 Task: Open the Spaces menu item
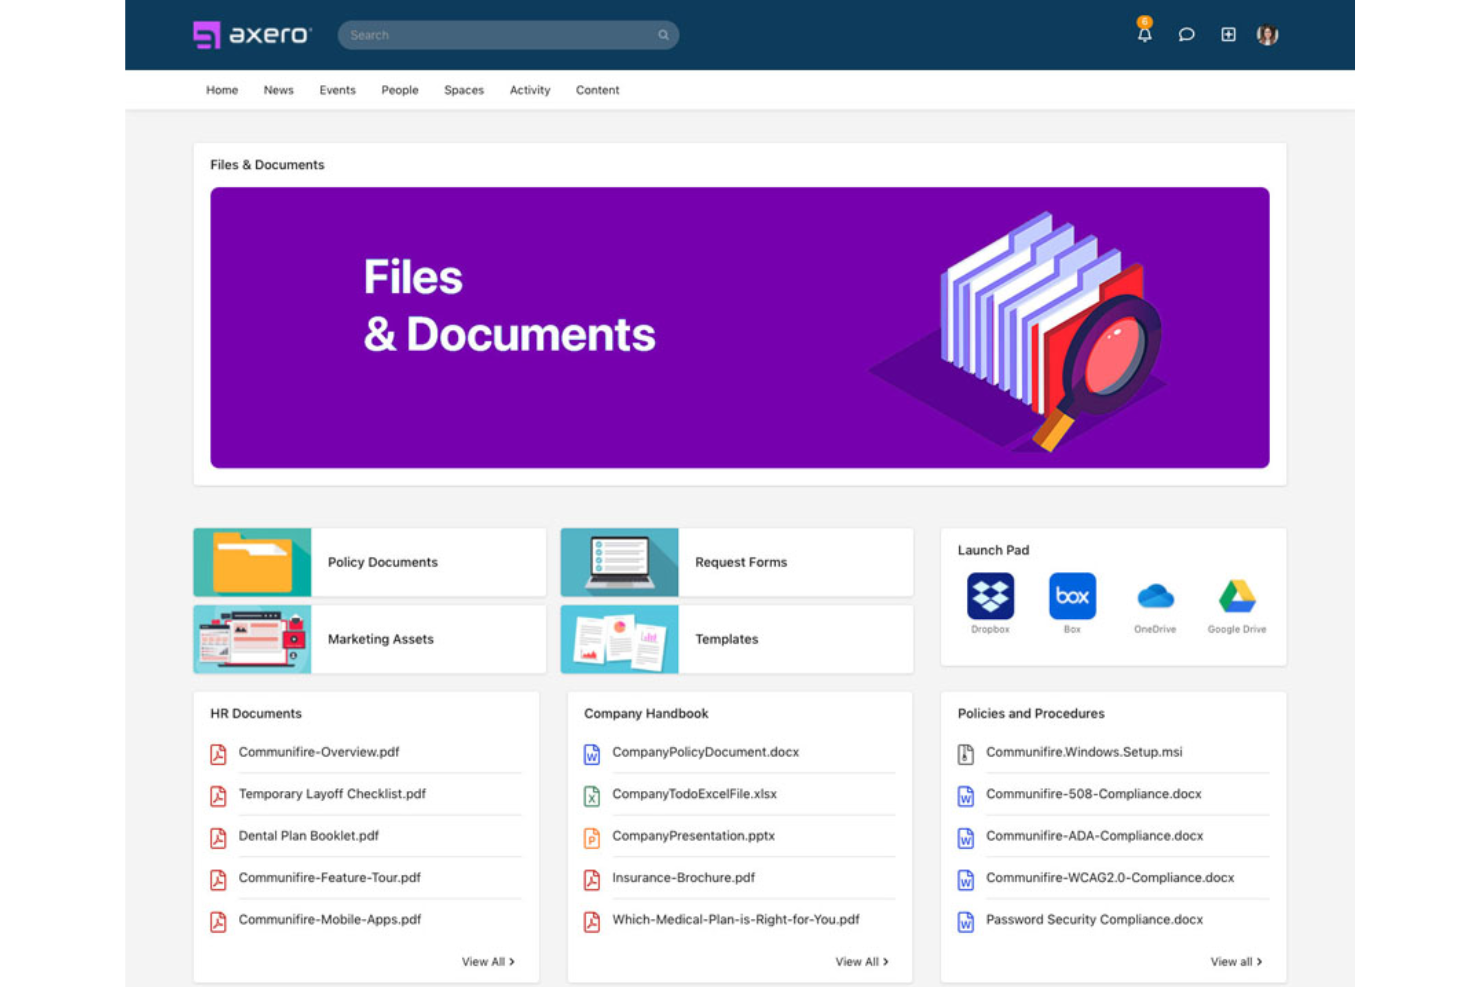pos(464,90)
